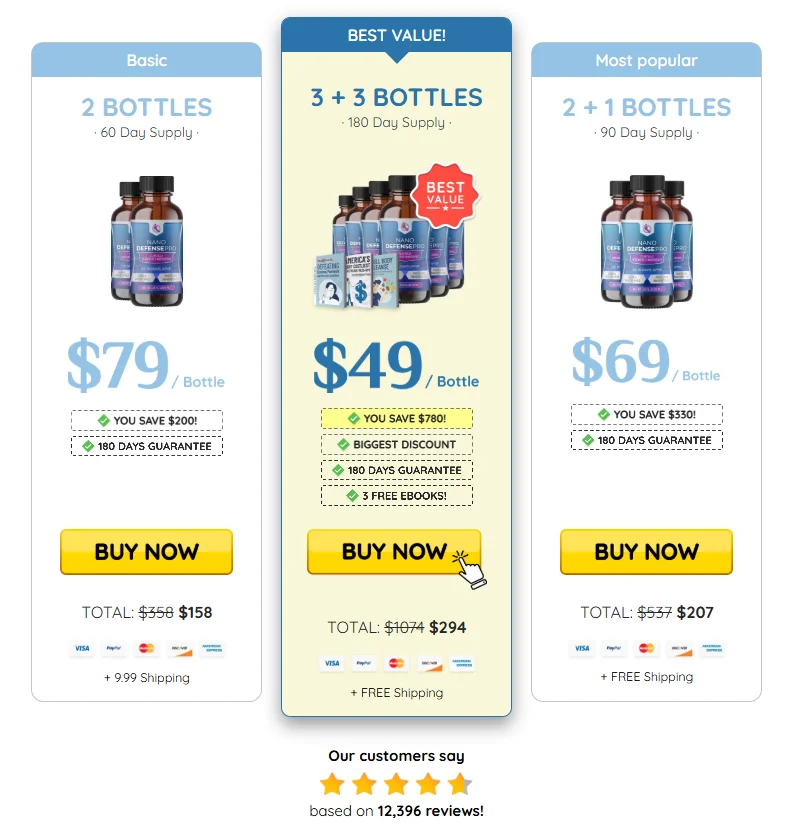
Task: Click the Biggest Discount badge
Action: pos(397,444)
